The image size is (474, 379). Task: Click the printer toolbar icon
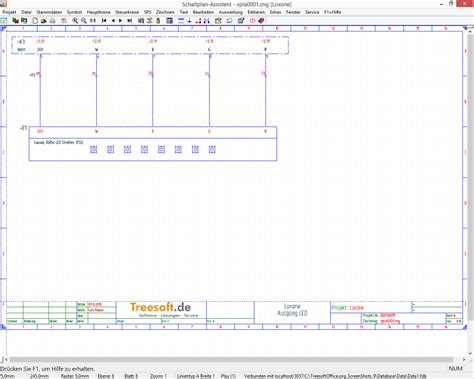click(x=52, y=21)
